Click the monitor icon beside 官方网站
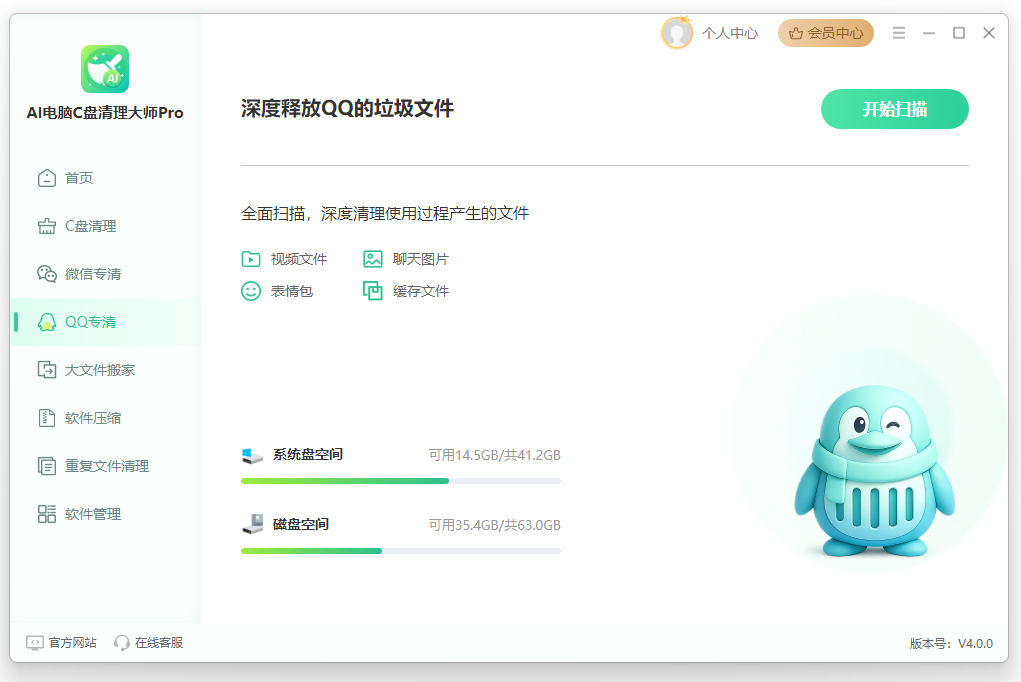 click(x=35, y=643)
